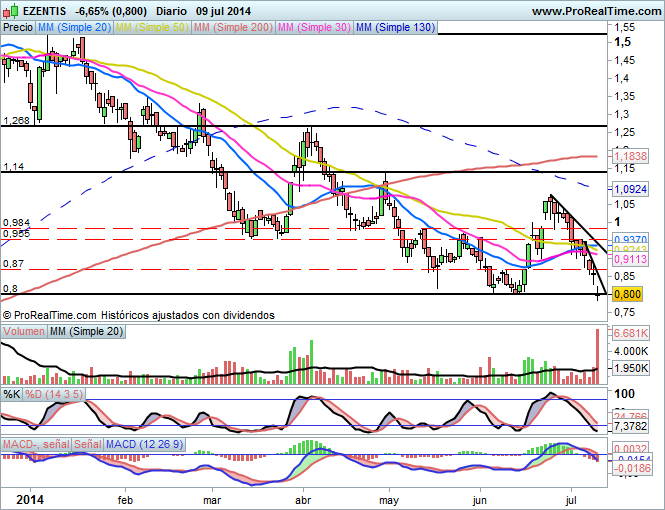Select the MM (Simple 50) label
665x510 pixels.
point(151,28)
